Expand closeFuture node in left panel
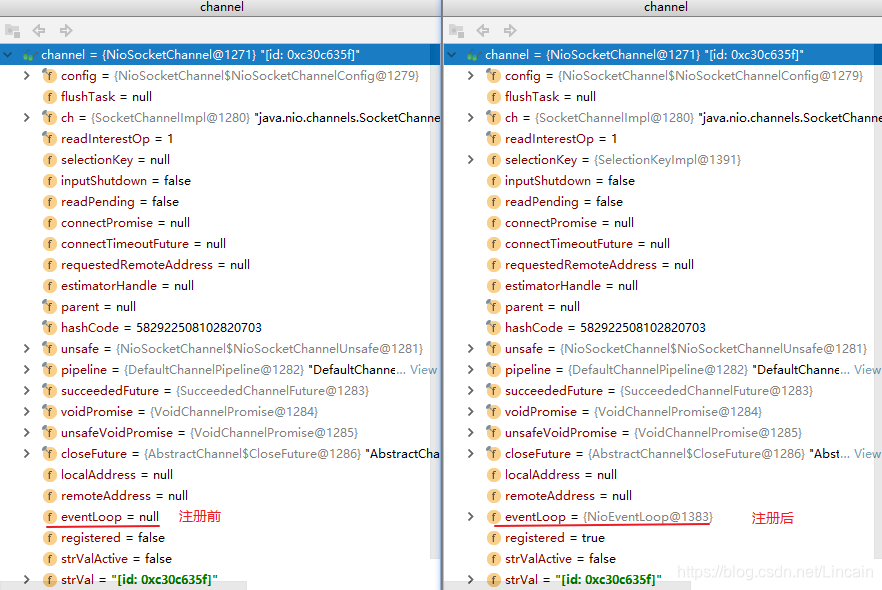This screenshot has width=882, height=590. (26, 453)
